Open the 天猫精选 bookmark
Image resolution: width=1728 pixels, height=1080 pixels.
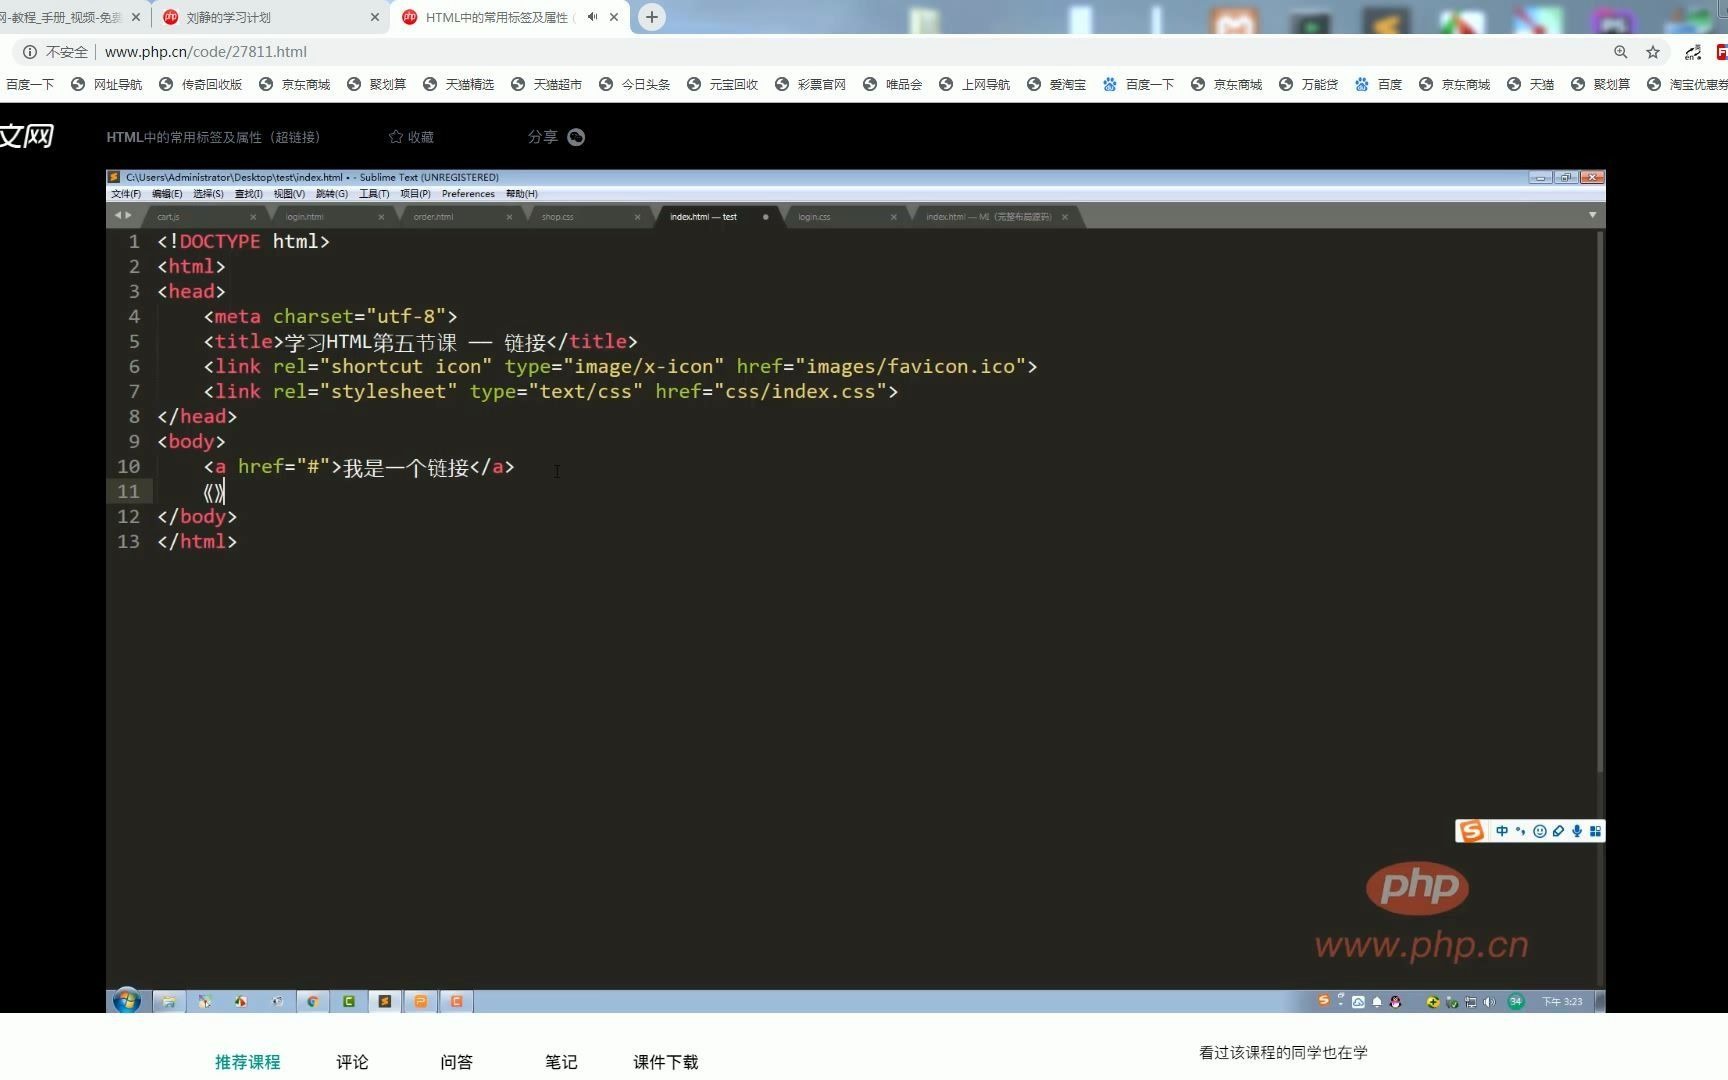459,85
